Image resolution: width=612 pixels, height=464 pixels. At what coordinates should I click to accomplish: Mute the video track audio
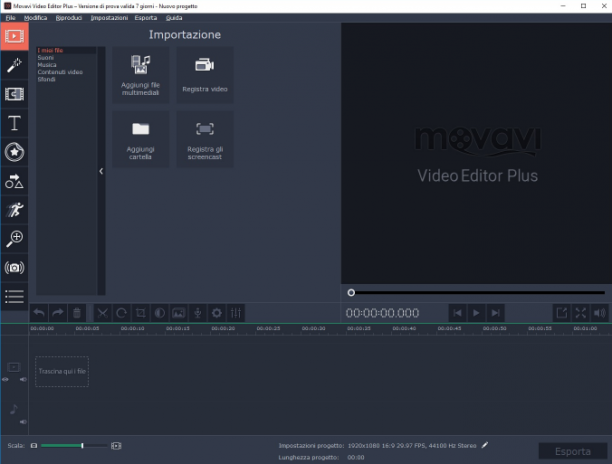coord(23,379)
